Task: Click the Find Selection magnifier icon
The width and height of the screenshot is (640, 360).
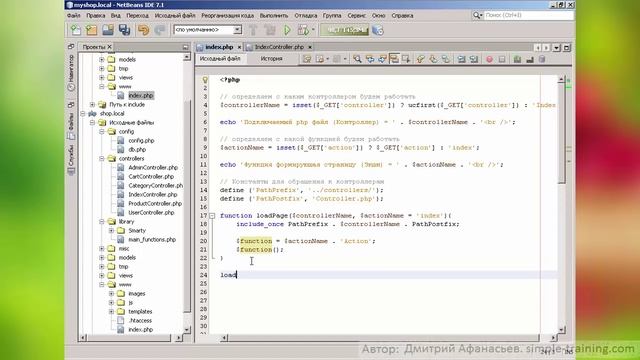Action: click(357, 59)
